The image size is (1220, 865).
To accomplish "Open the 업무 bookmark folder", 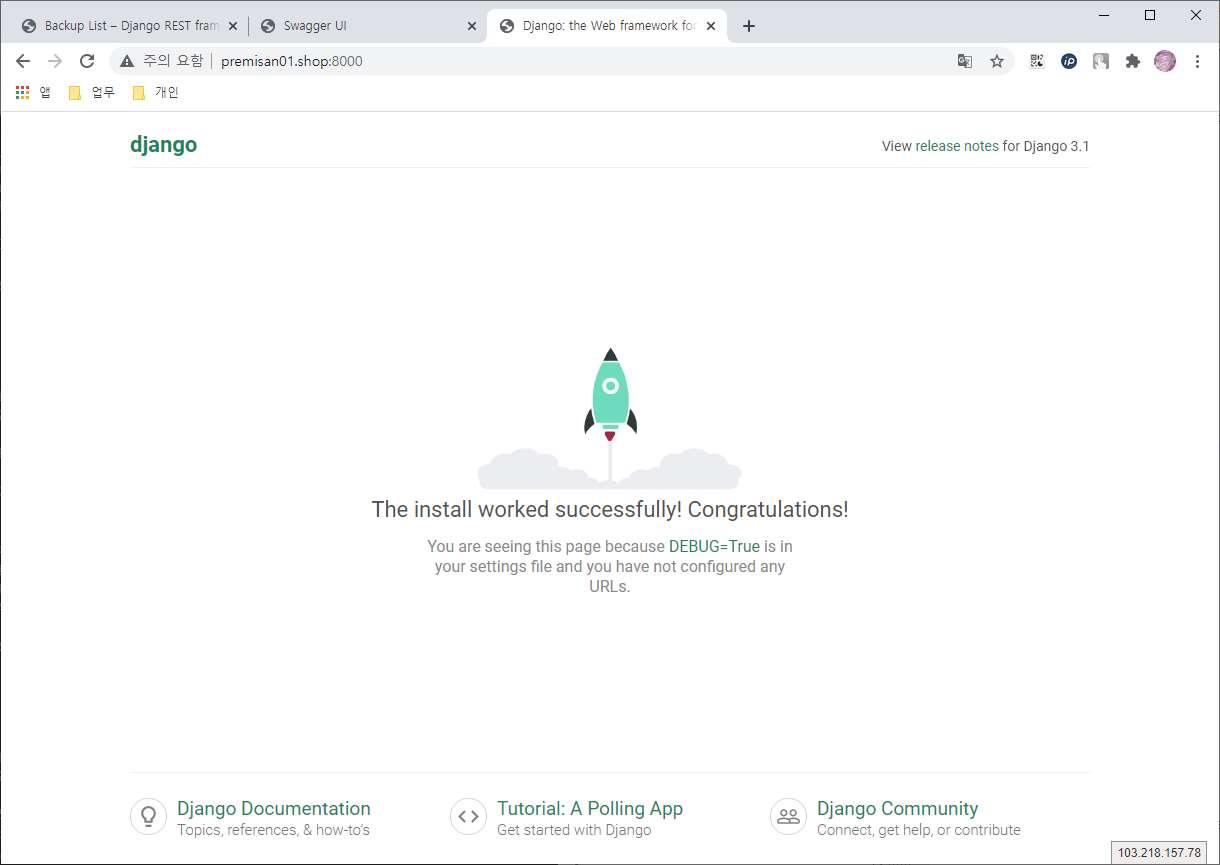I will point(92,92).
